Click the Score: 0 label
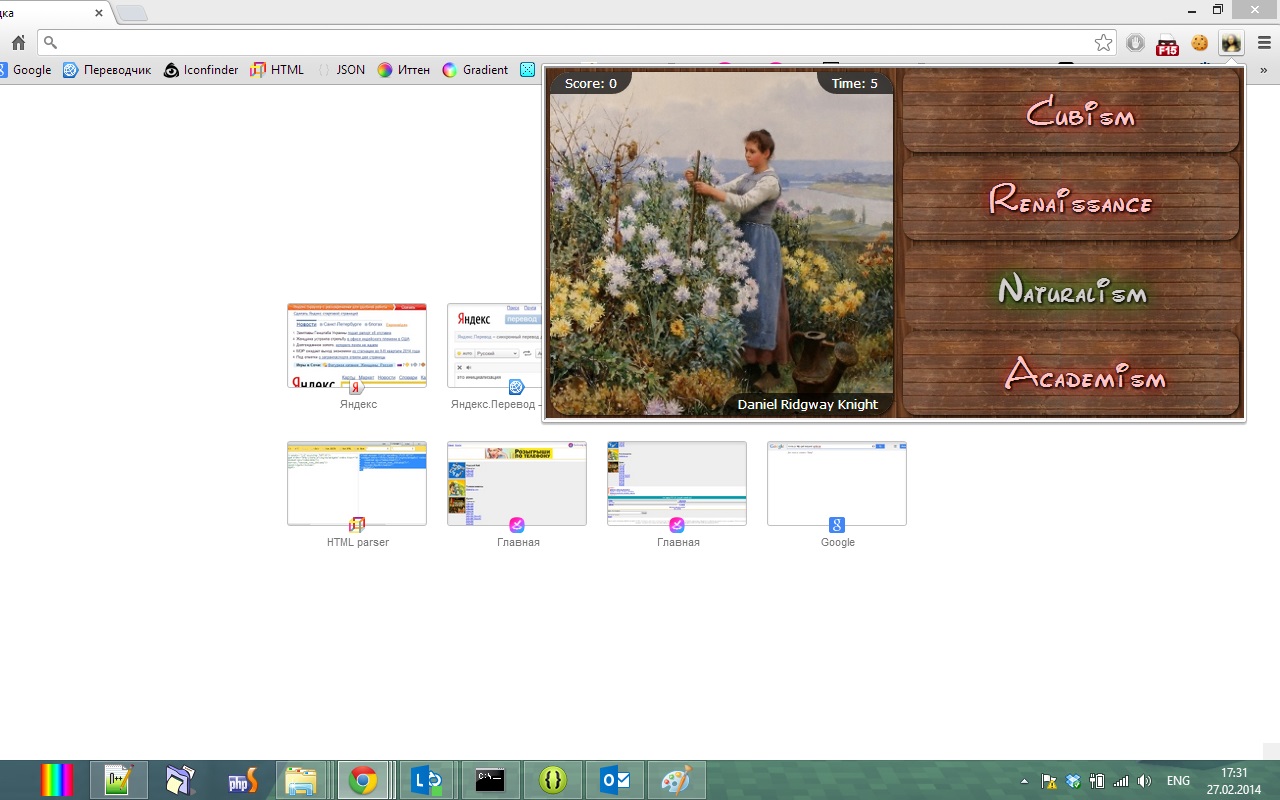 591,83
